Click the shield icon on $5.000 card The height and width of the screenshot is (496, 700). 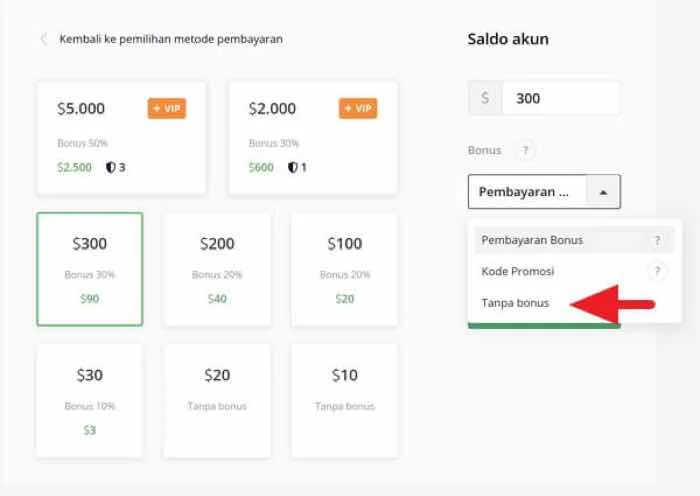pyautogui.click(x=112, y=167)
